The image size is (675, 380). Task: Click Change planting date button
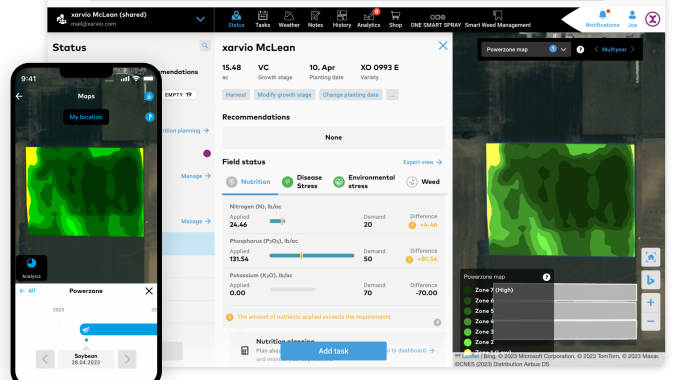click(350, 95)
